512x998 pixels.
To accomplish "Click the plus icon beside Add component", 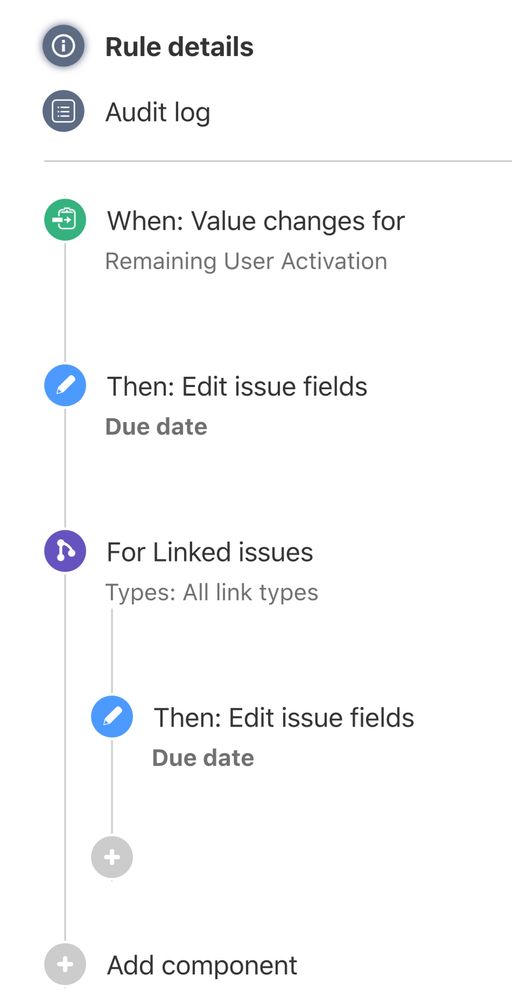I will 64,965.
